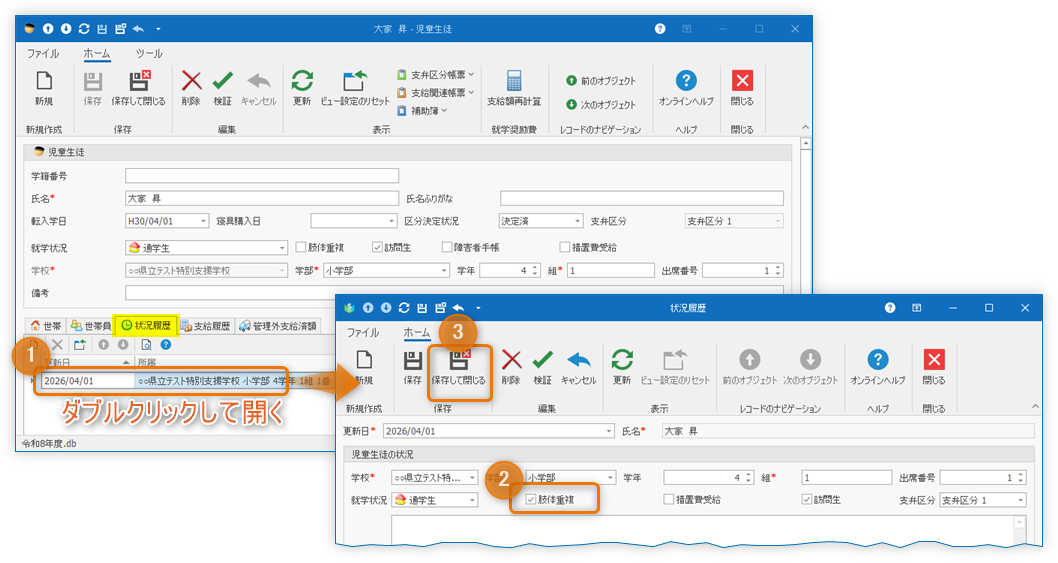
Task: Switch to 世帯 tab
Action: 46,326
